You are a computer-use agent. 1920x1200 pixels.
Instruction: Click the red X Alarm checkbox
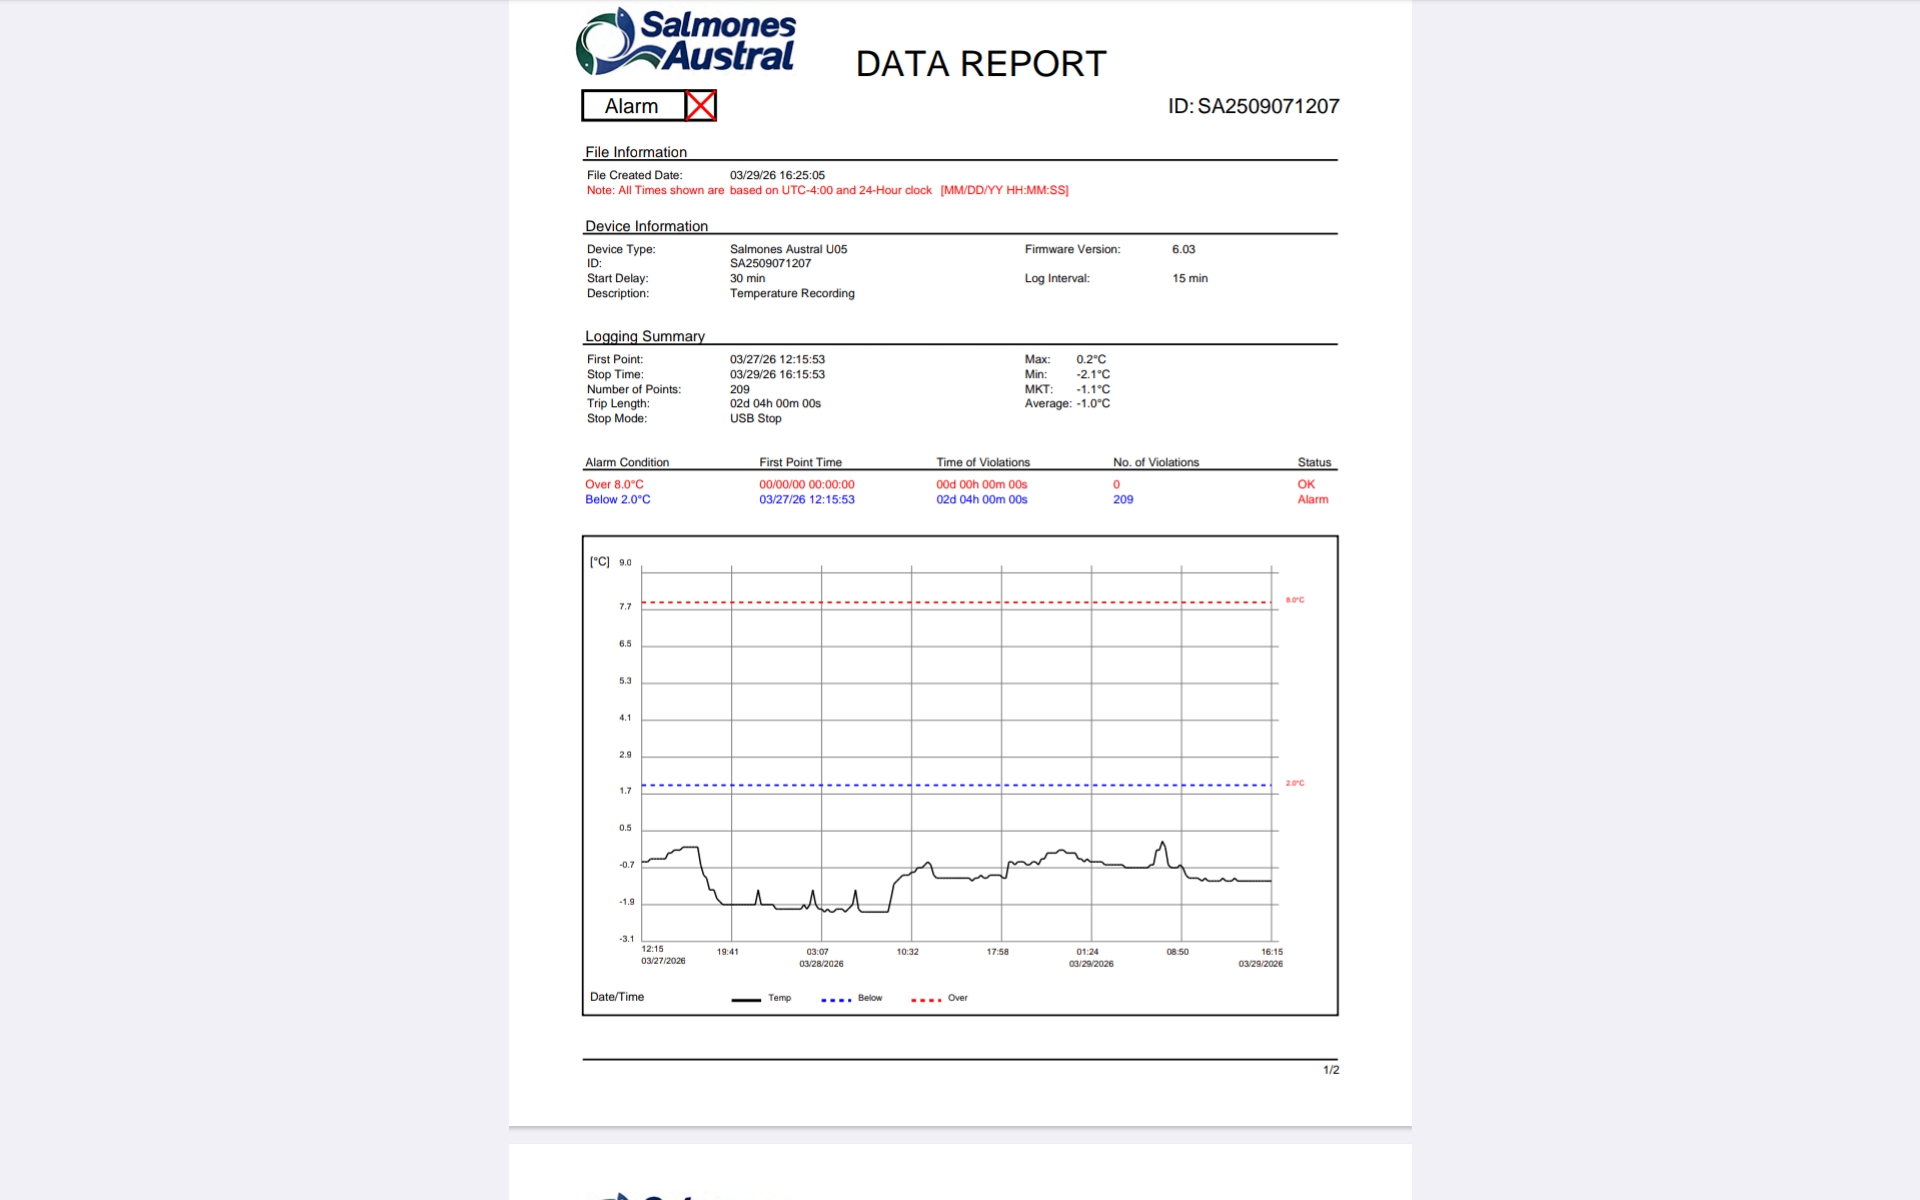click(700, 106)
